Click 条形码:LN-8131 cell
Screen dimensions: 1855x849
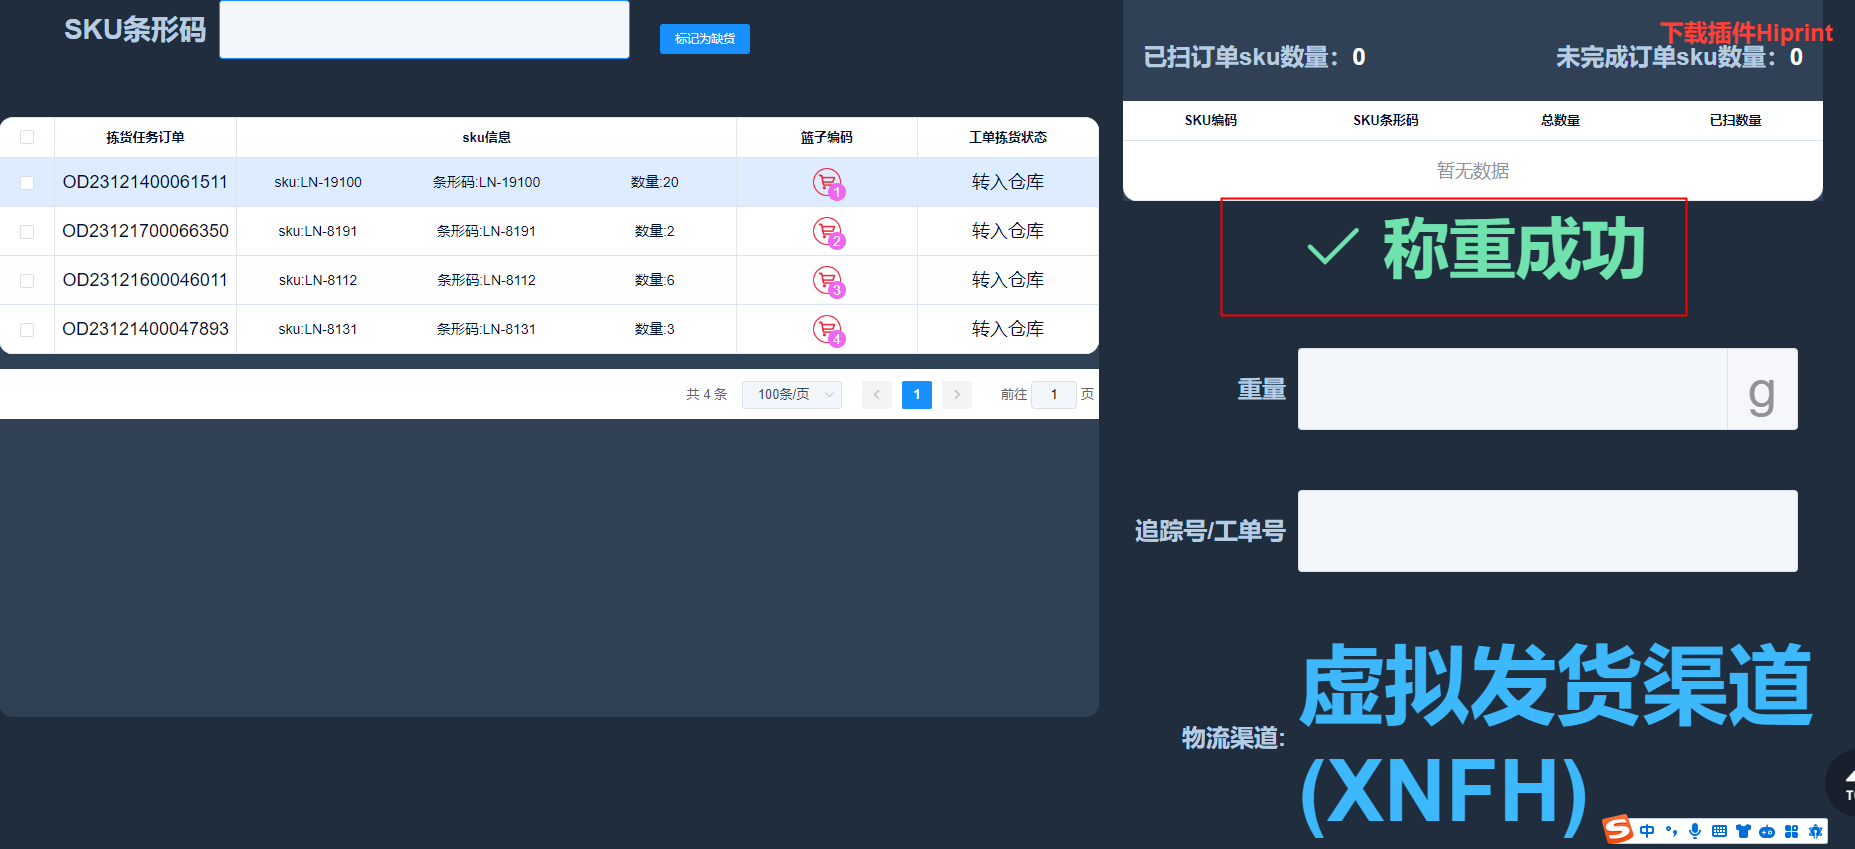click(x=487, y=329)
